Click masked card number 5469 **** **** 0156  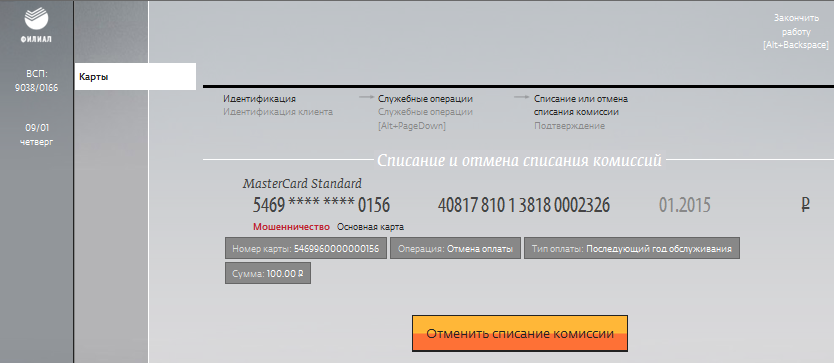pos(321,205)
